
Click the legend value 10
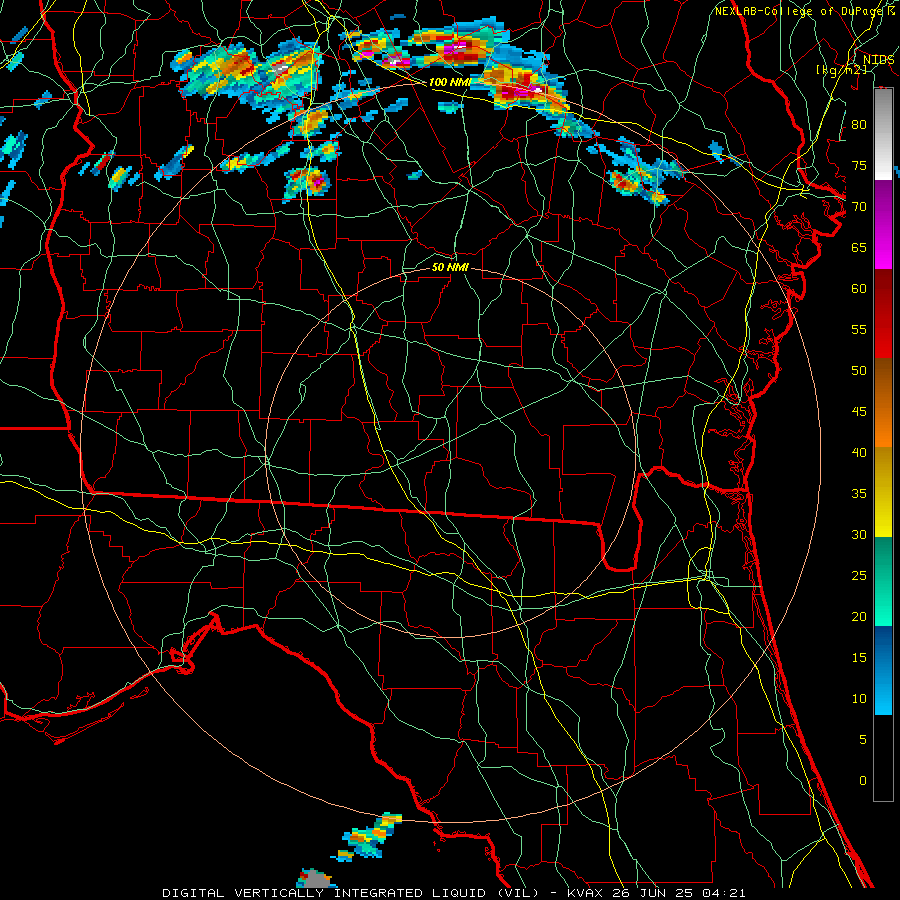coord(859,699)
